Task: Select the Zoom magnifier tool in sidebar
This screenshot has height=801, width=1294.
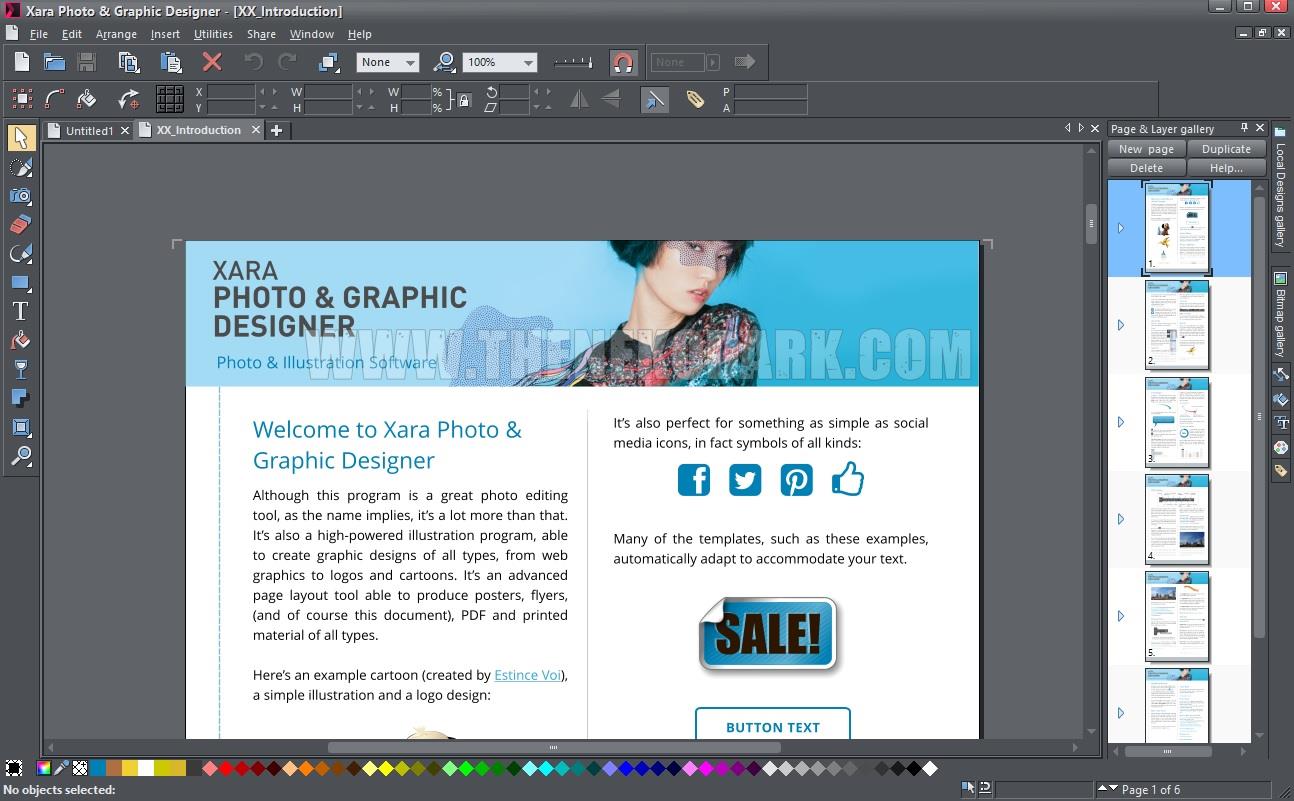Action: click(21, 456)
